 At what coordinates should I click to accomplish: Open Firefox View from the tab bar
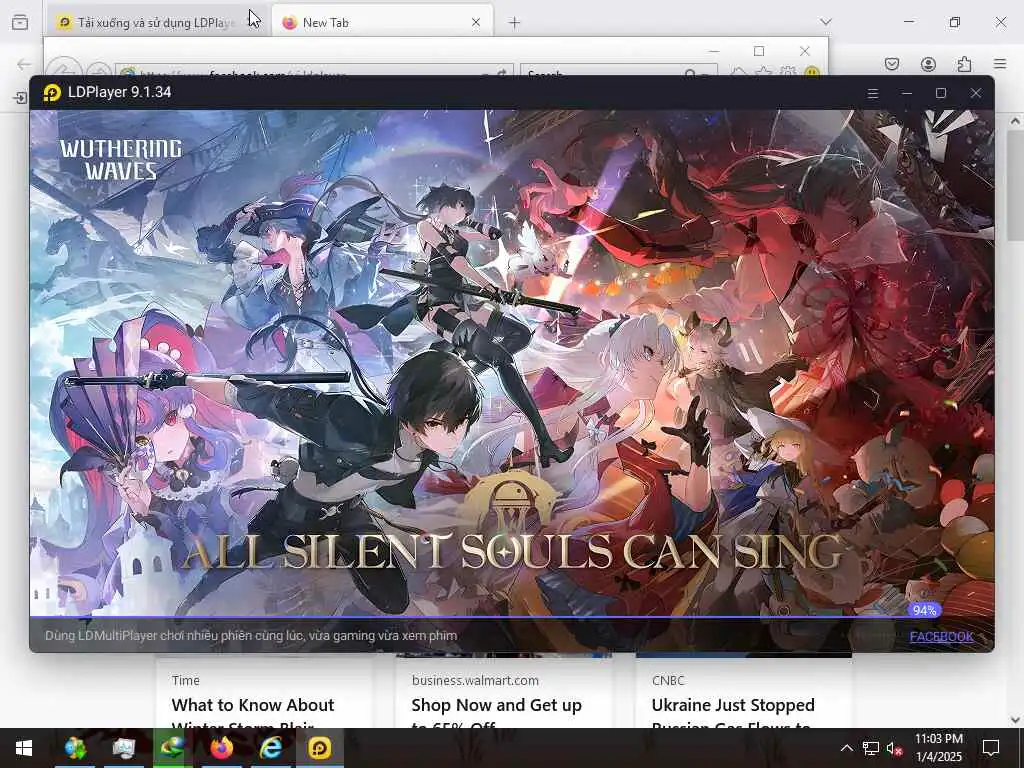click(20, 23)
